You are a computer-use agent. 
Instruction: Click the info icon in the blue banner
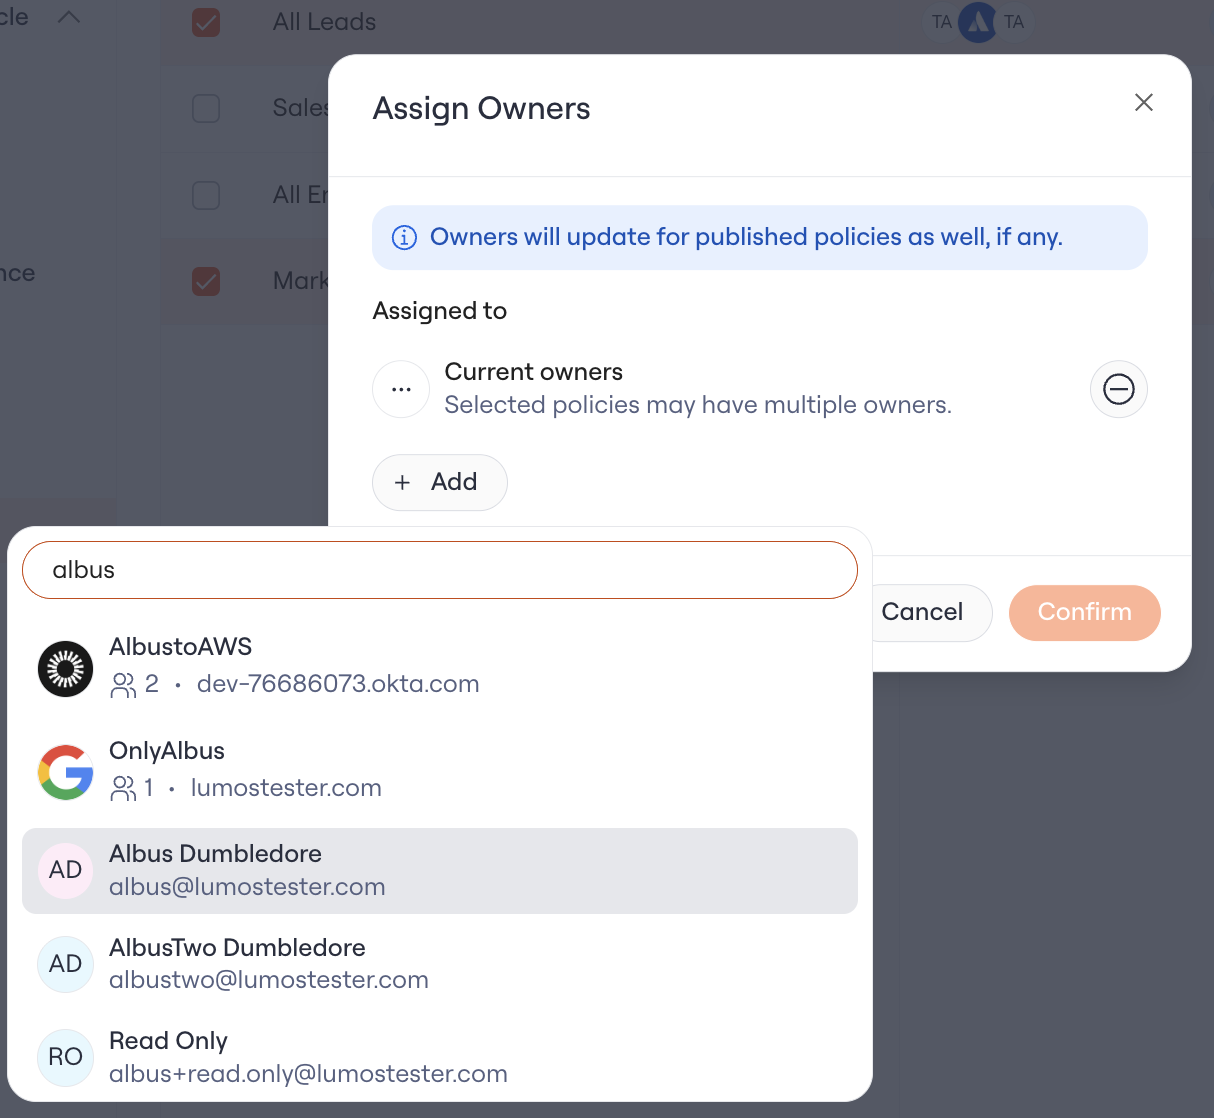coord(404,237)
